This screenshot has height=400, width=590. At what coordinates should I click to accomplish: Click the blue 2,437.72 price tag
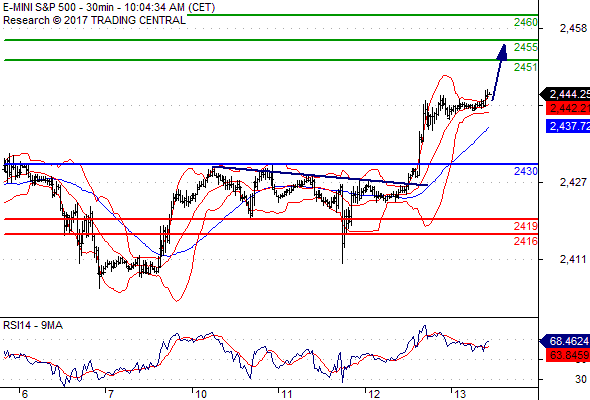pos(568,126)
